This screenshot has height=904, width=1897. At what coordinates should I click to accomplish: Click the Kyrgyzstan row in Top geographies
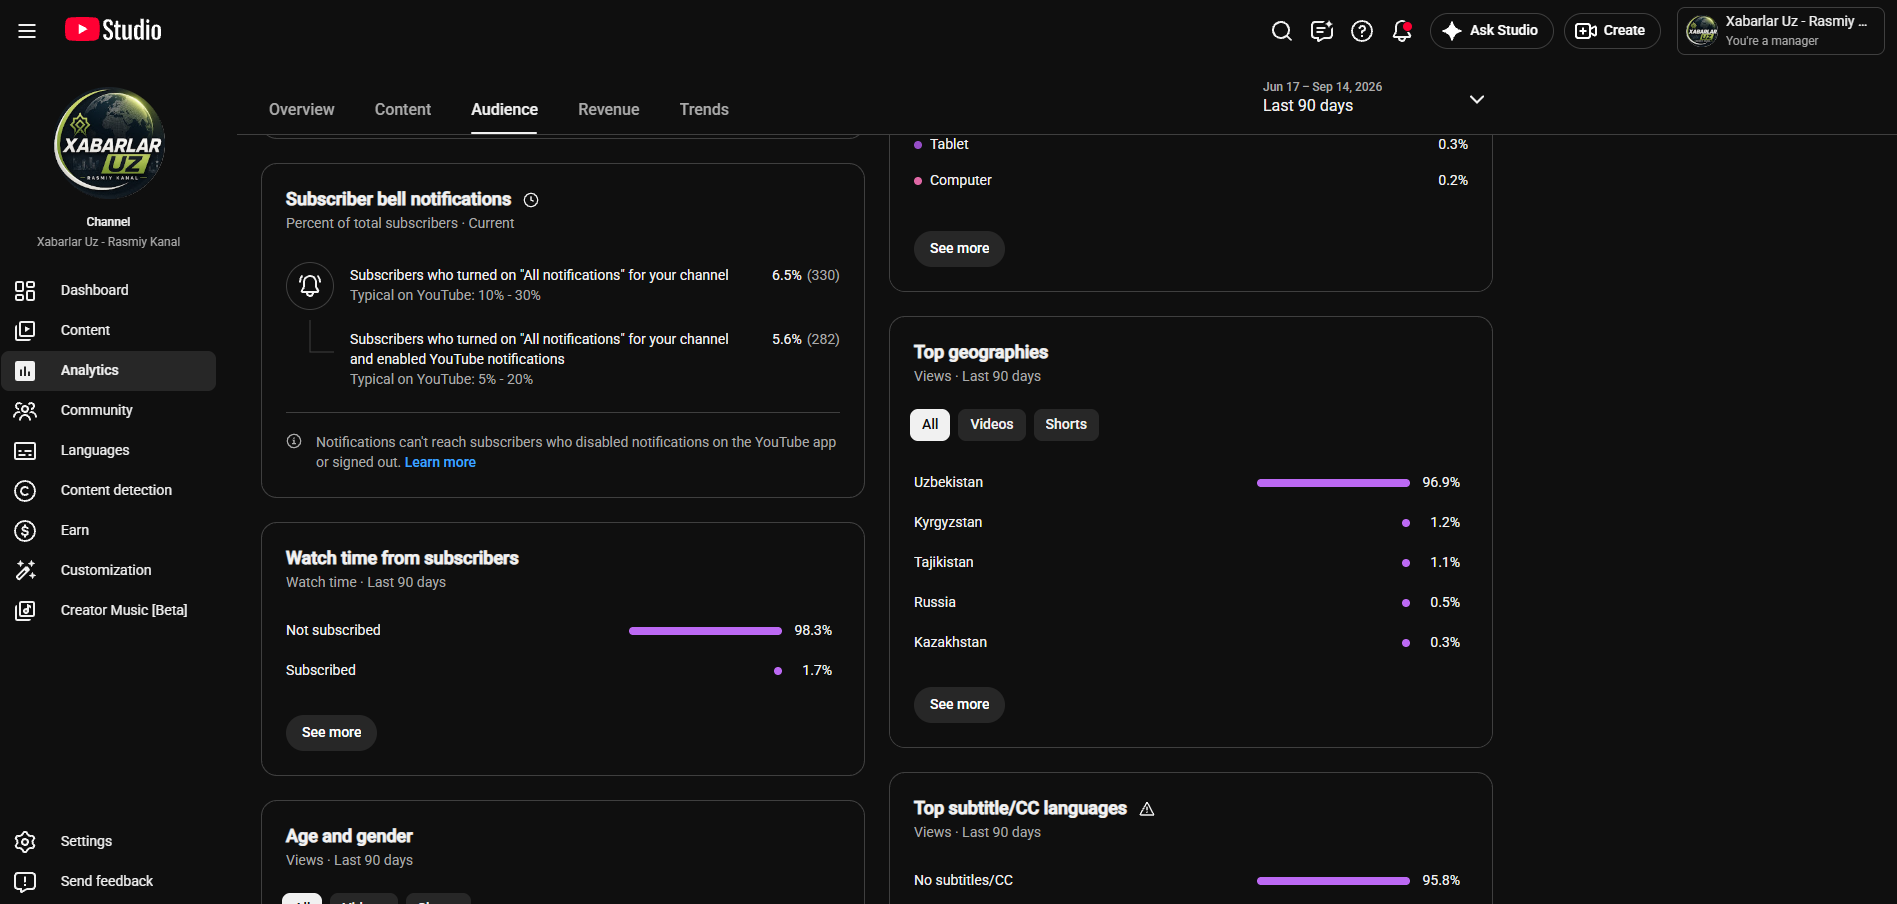pos(1187,523)
